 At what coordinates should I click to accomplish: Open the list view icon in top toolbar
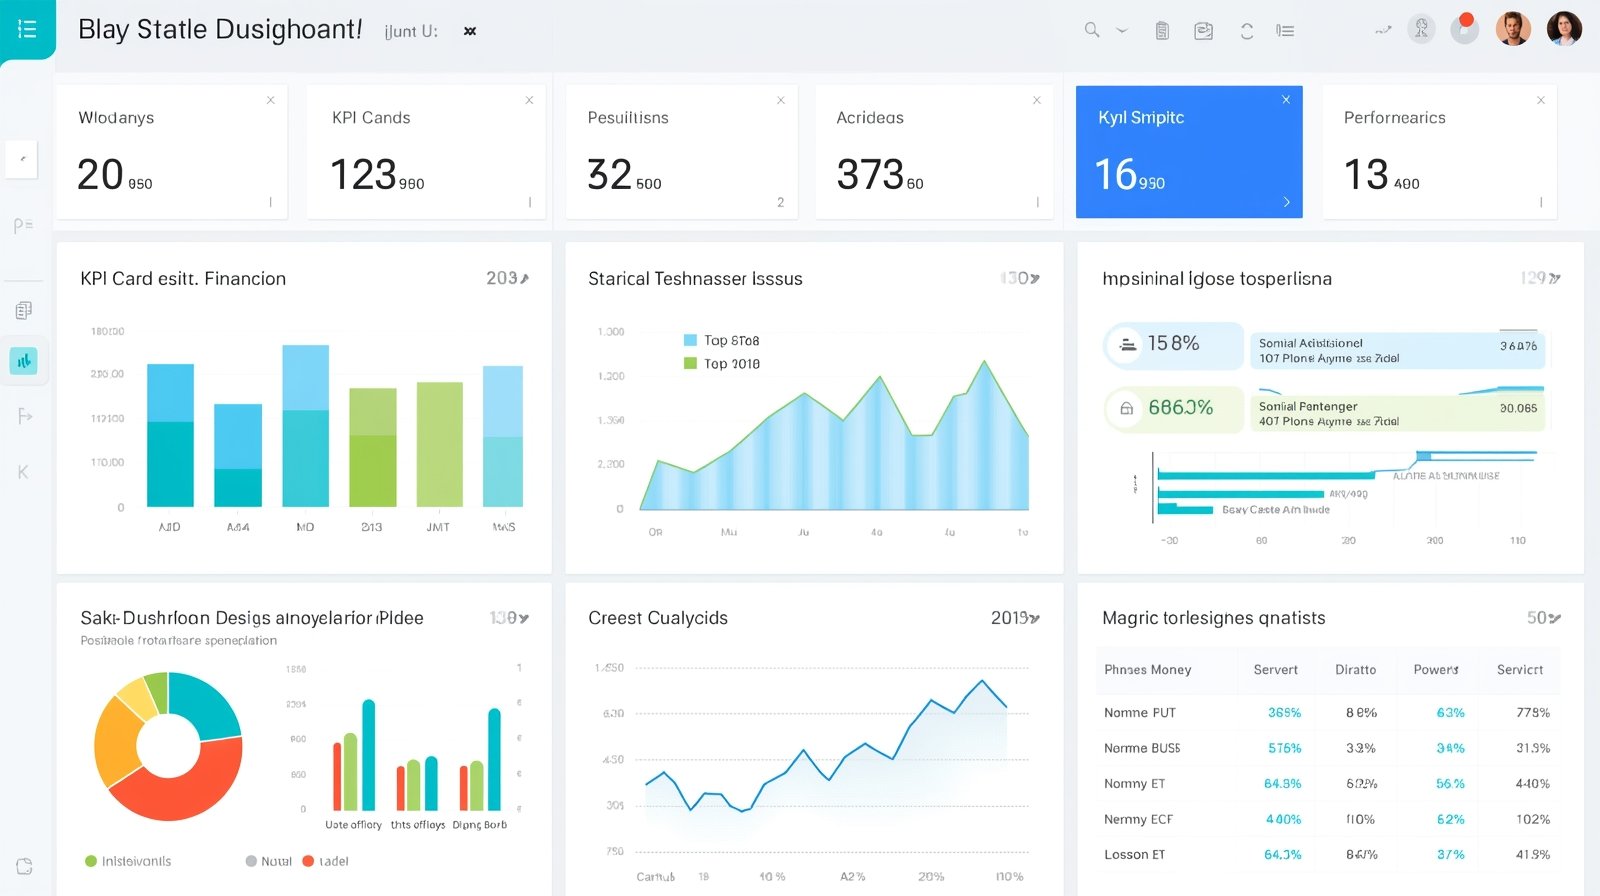[x=1285, y=31]
